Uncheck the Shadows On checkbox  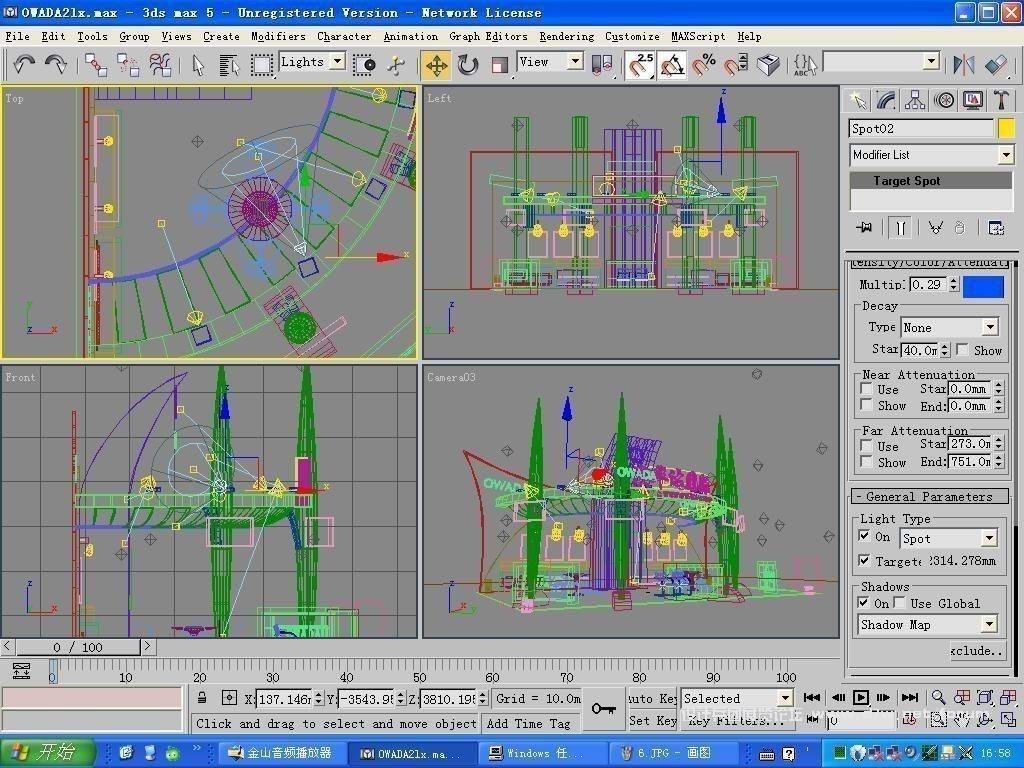(864, 603)
